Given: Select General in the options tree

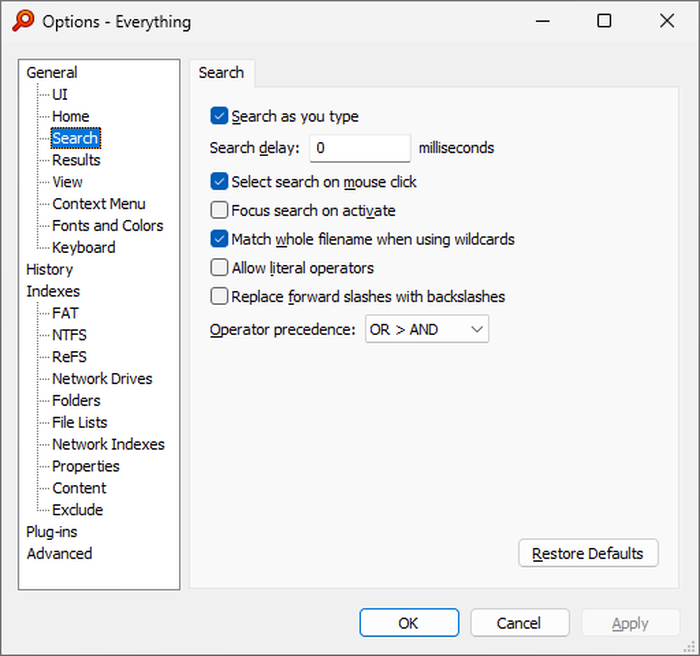Looking at the screenshot, I should pos(52,72).
